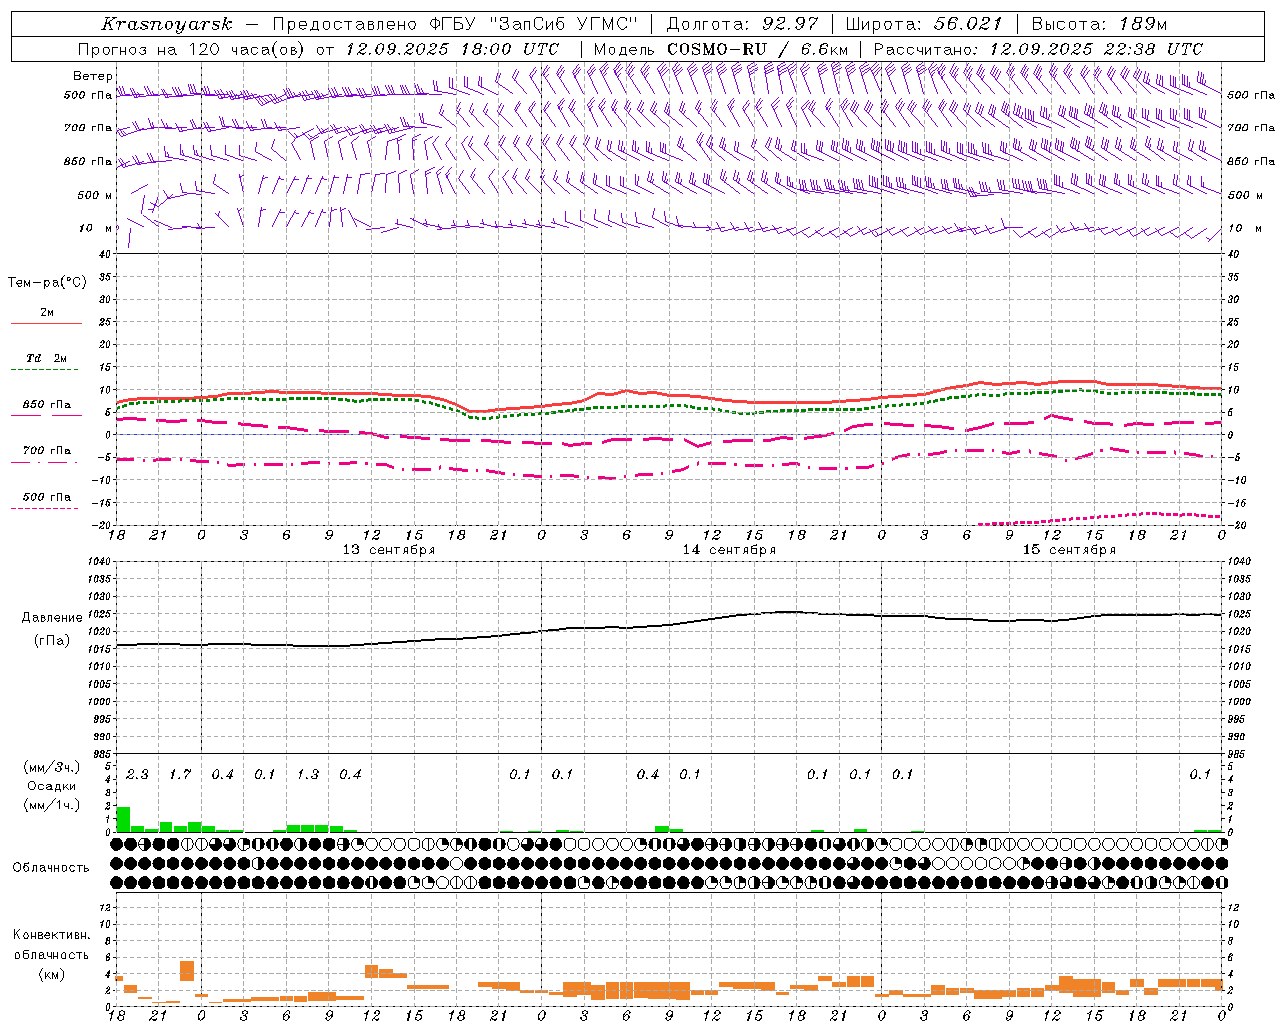Viewport: 1280px width, 1024px height.
Task: Click the 'Тем-ра(°C)' temperature legend title
Action: pos(47,283)
